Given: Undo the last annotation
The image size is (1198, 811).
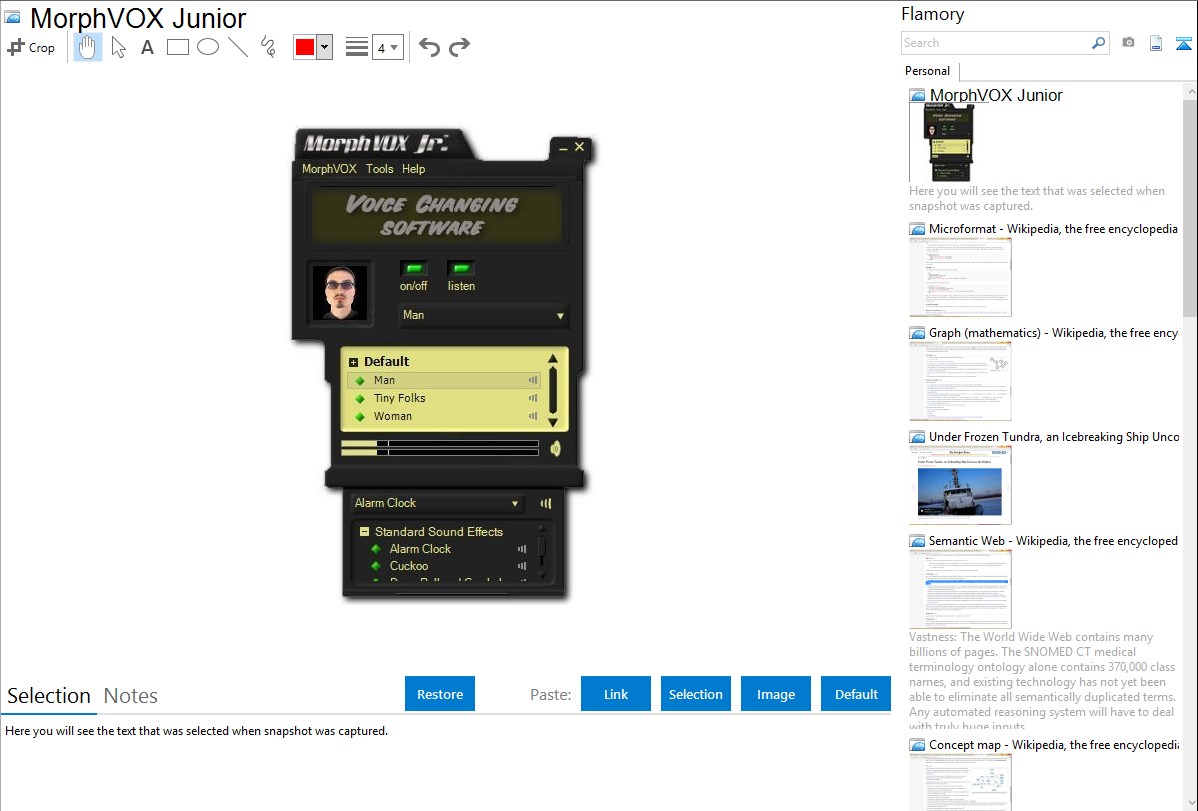Looking at the screenshot, I should click(x=429, y=47).
